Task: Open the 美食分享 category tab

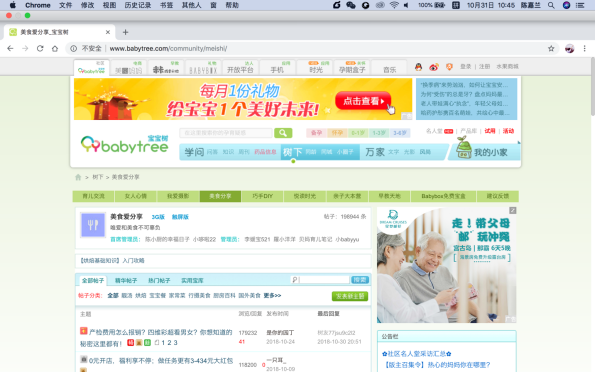Action: click(x=220, y=196)
